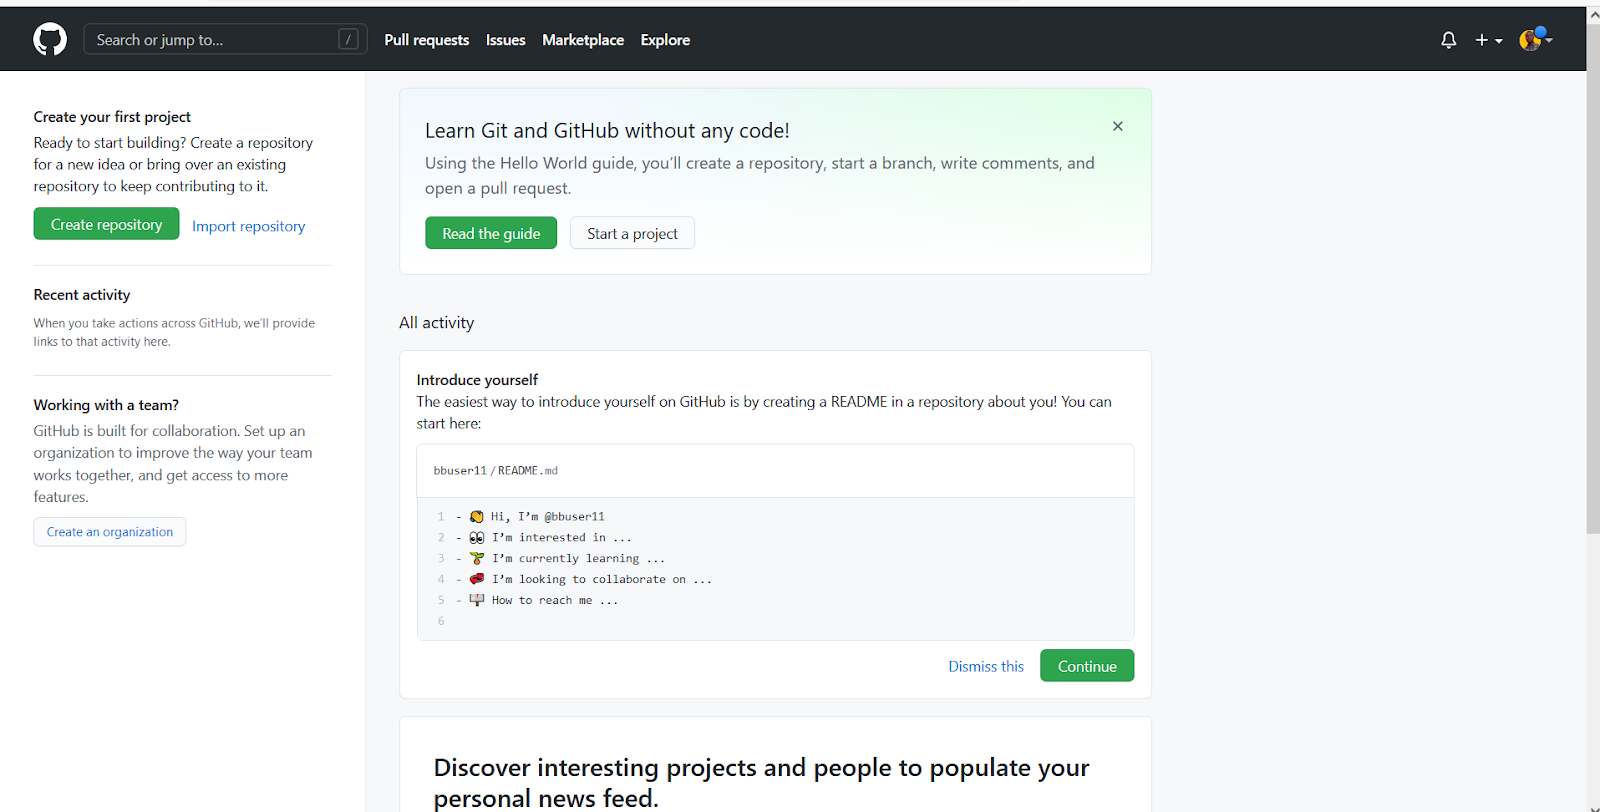1600x812 pixels.
Task: Click the slash shortcut key icon in search
Action: coord(348,39)
